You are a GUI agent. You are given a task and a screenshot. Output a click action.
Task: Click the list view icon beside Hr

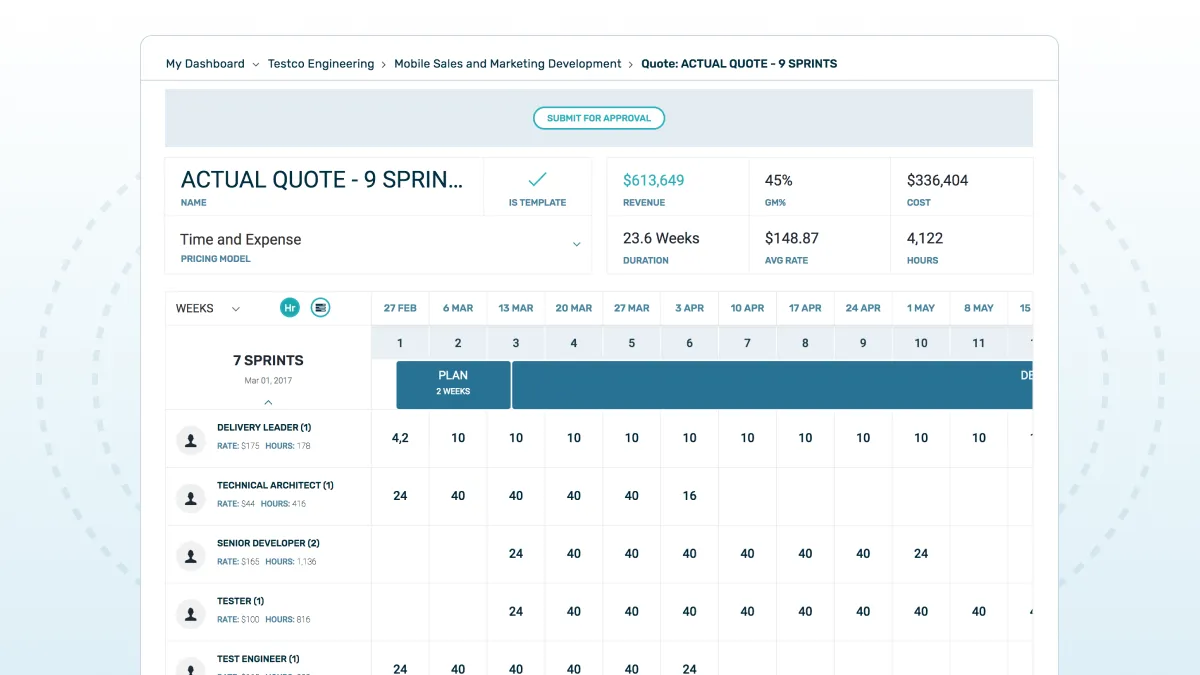click(320, 308)
